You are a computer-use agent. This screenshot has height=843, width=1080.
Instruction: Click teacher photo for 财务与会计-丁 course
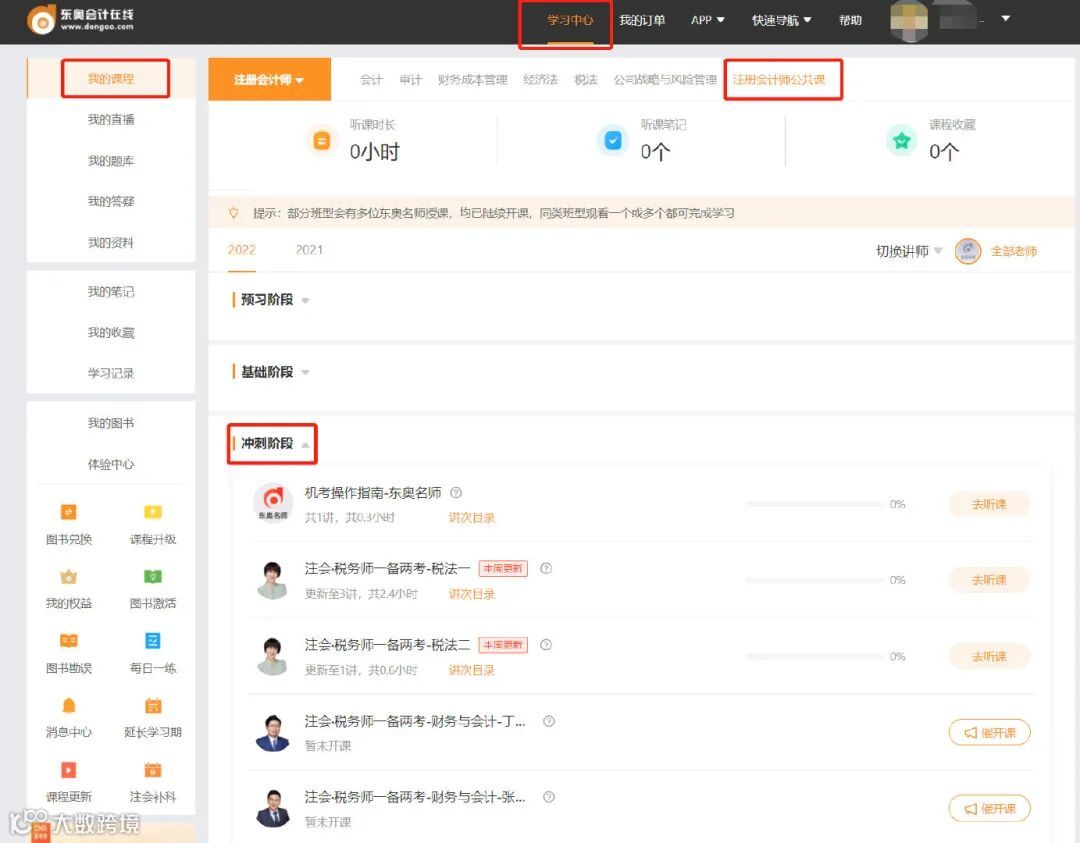coord(273,732)
